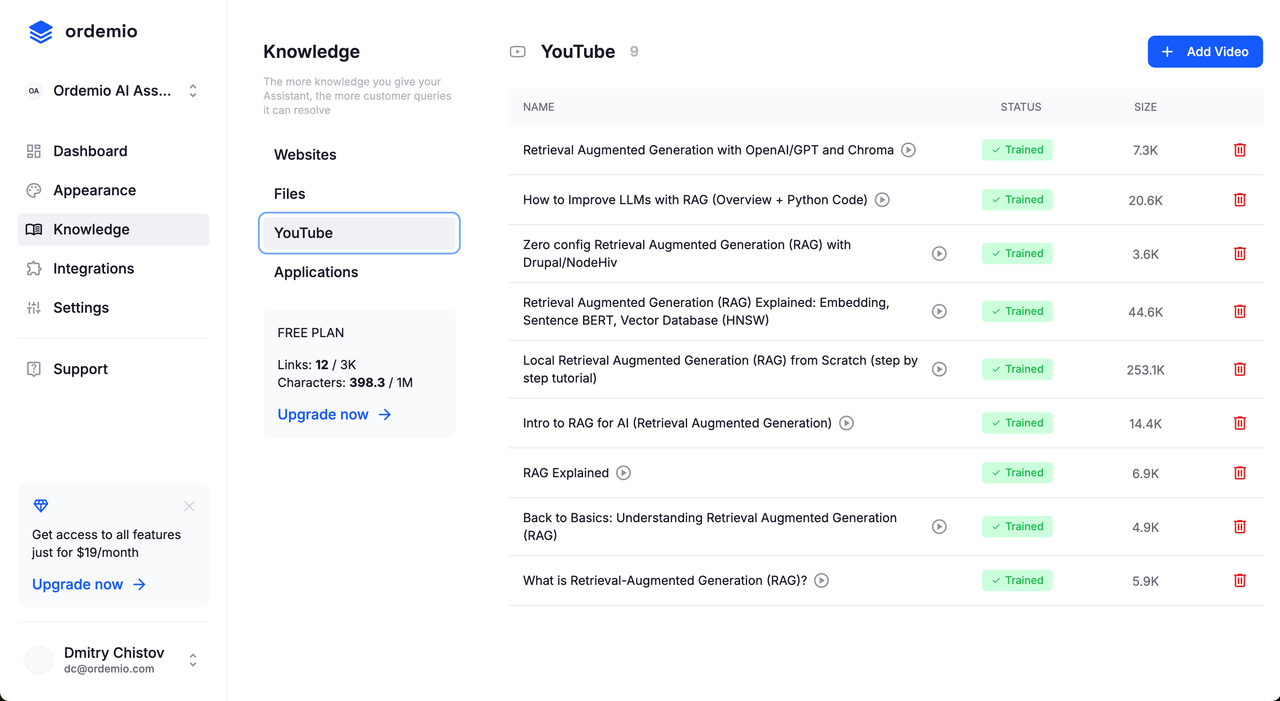Image resolution: width=1280 pixels, height=701 pixels.
Task: Dismiss the $19/month upgrade promo card
Action: [189, 506]
